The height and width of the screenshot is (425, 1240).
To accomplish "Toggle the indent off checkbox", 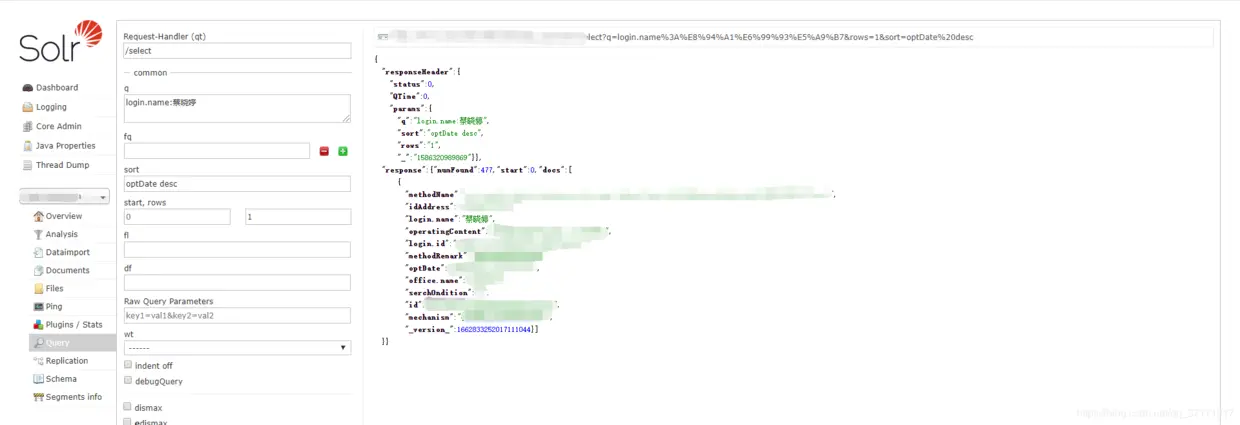I will click(128, 365).
